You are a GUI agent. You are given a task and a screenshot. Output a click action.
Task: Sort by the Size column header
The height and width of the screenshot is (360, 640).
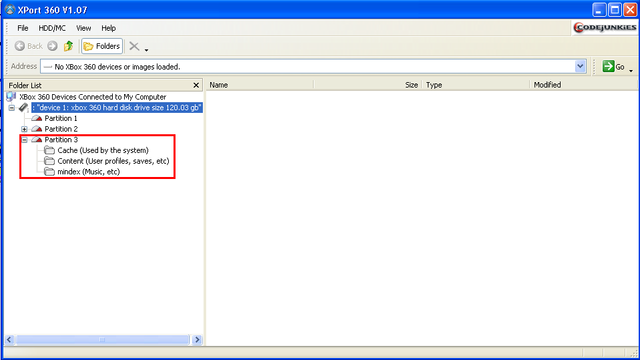coord(368,85)
